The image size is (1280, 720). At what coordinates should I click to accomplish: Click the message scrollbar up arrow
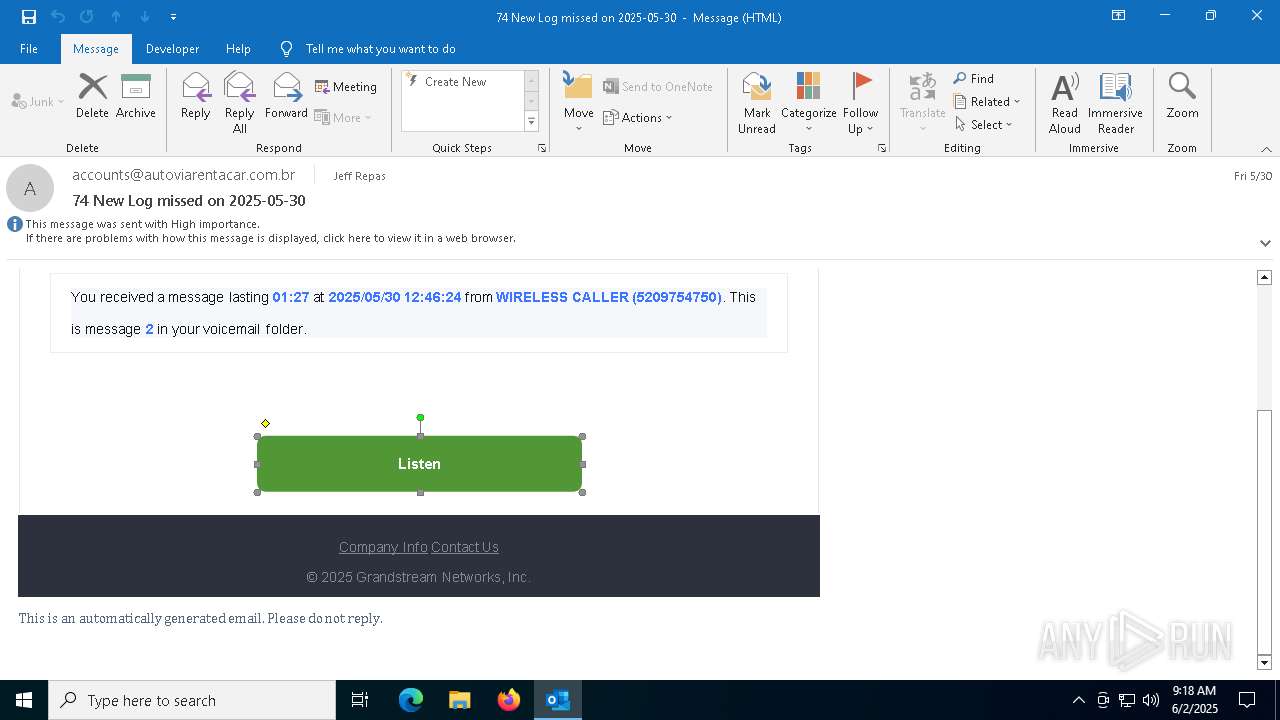(x=1264, y=277)
